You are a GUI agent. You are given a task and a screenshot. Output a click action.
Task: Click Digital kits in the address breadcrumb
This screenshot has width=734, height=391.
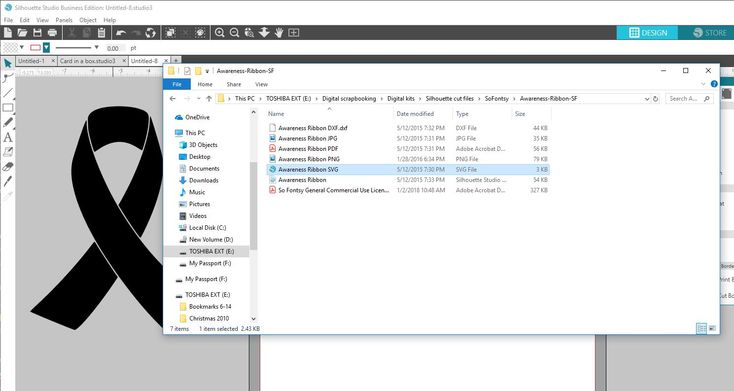(x=401, y=99)
